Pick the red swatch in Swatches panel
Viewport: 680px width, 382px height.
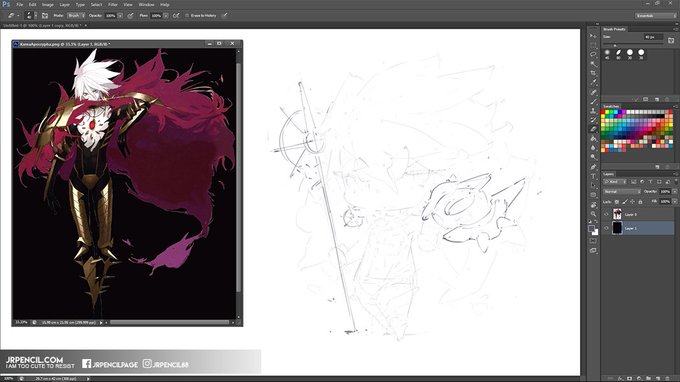(603, 112)
